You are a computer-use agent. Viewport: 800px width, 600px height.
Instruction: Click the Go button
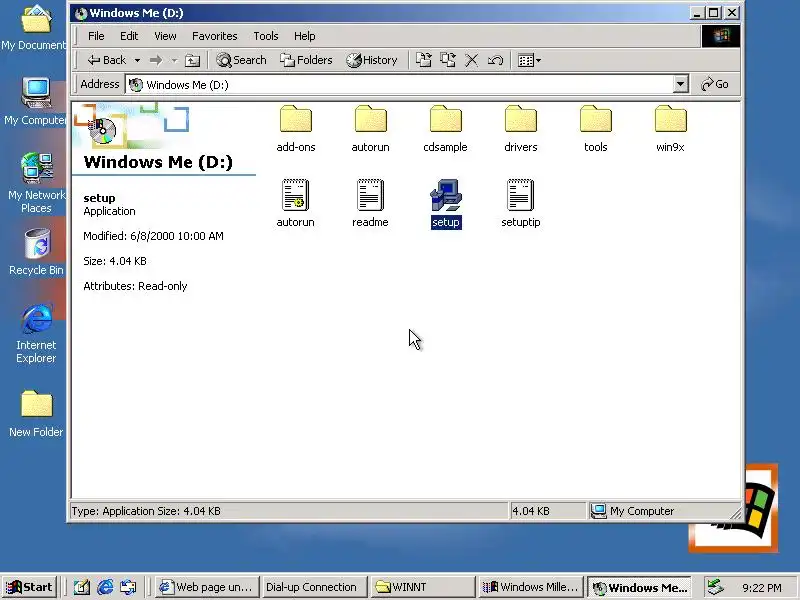pyautogui.click(x=715, y=84)
